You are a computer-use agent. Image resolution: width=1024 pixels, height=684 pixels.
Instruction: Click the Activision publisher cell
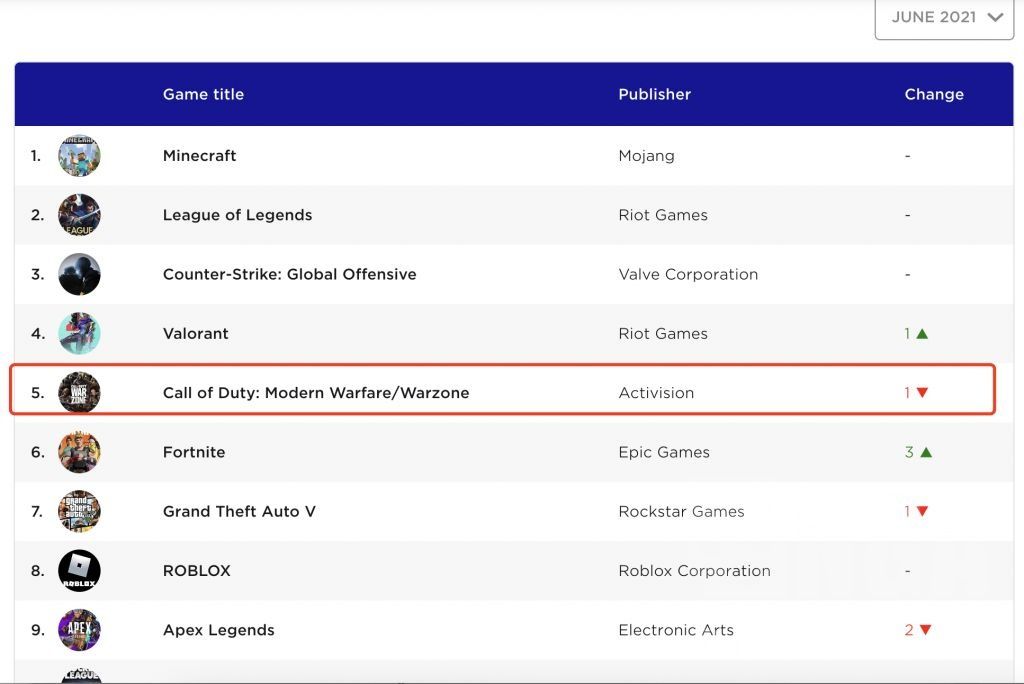(x=656, y=393)
